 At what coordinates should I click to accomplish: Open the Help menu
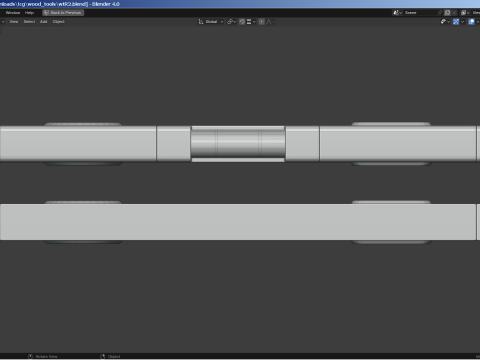click(x=29, y=13)
